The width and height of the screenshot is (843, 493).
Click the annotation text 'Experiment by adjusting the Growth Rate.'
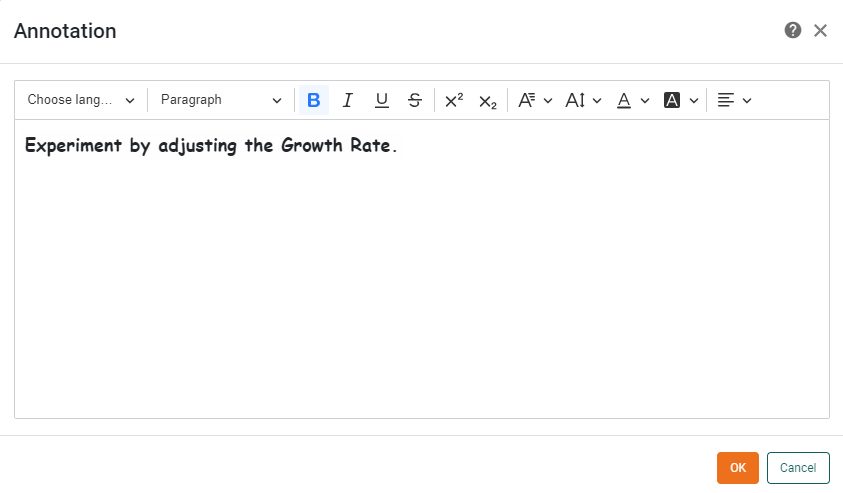pyautogui.click(x=211, y=146)
